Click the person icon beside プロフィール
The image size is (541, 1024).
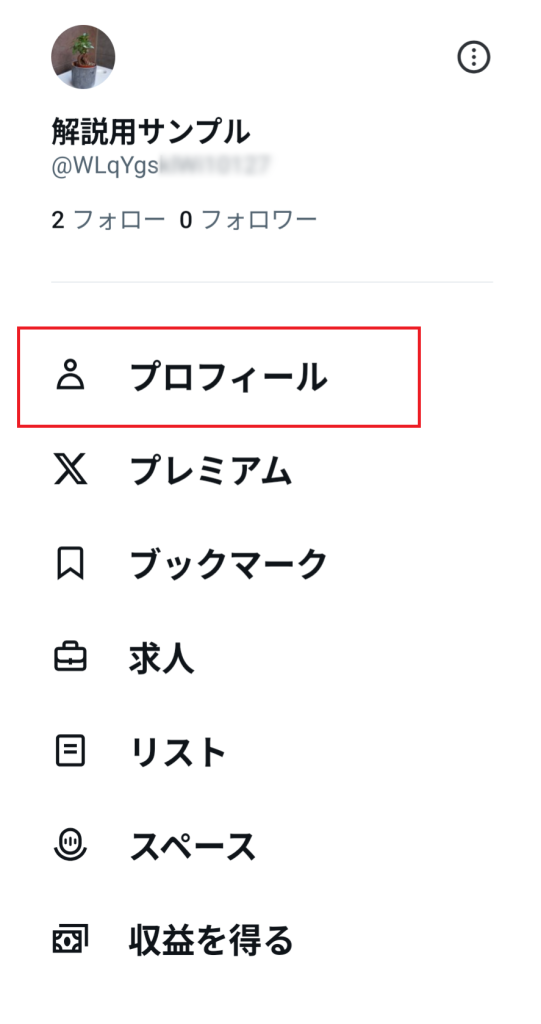70,377
